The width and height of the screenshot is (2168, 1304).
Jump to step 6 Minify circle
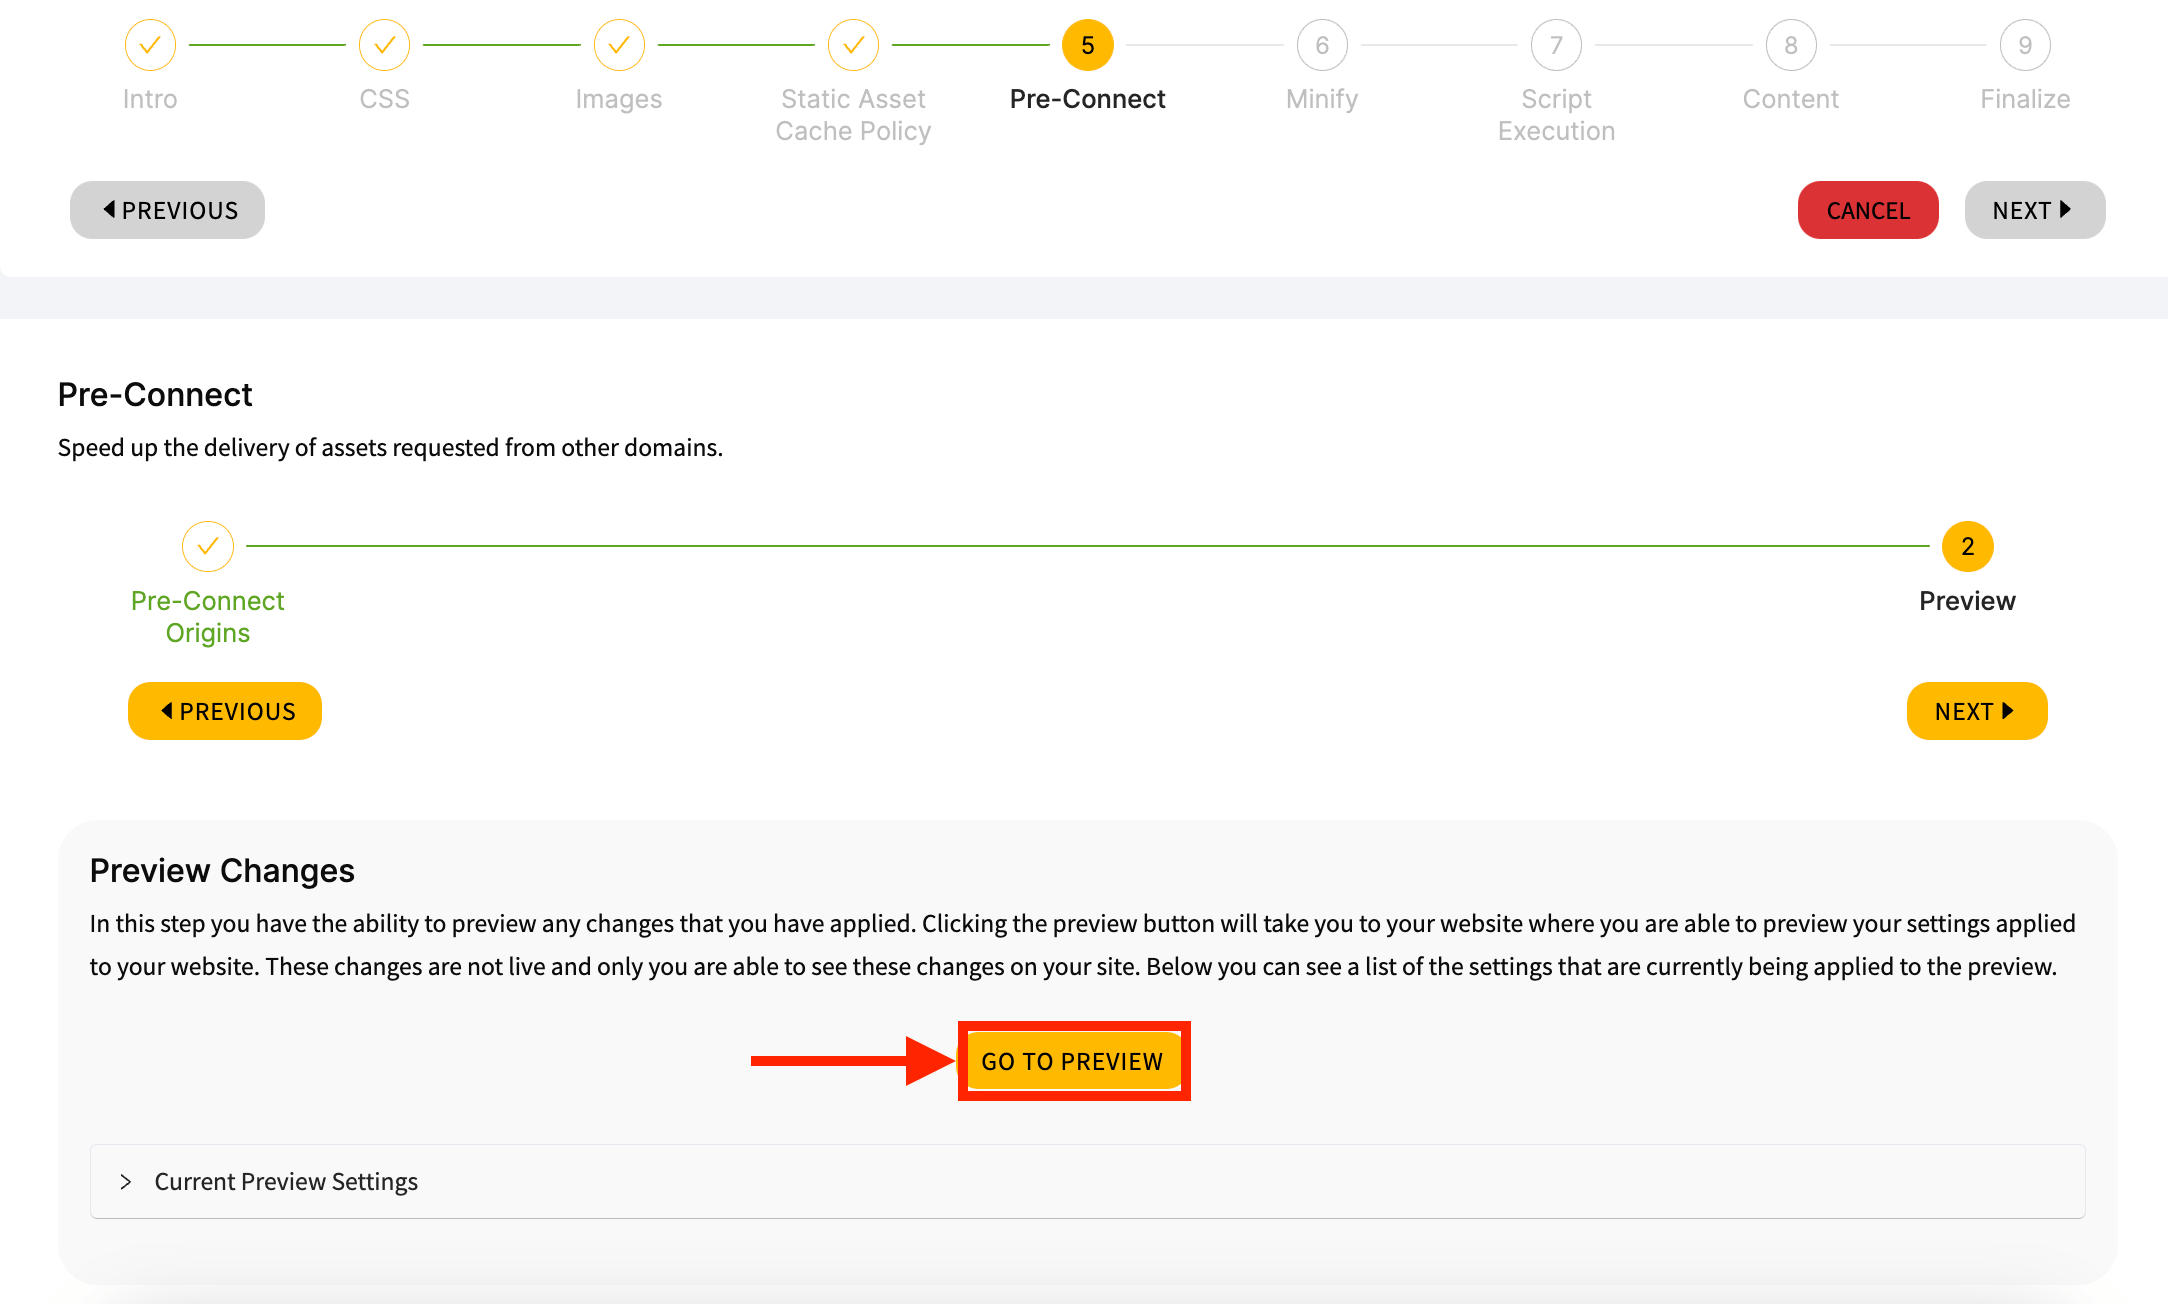point(1322,45)
